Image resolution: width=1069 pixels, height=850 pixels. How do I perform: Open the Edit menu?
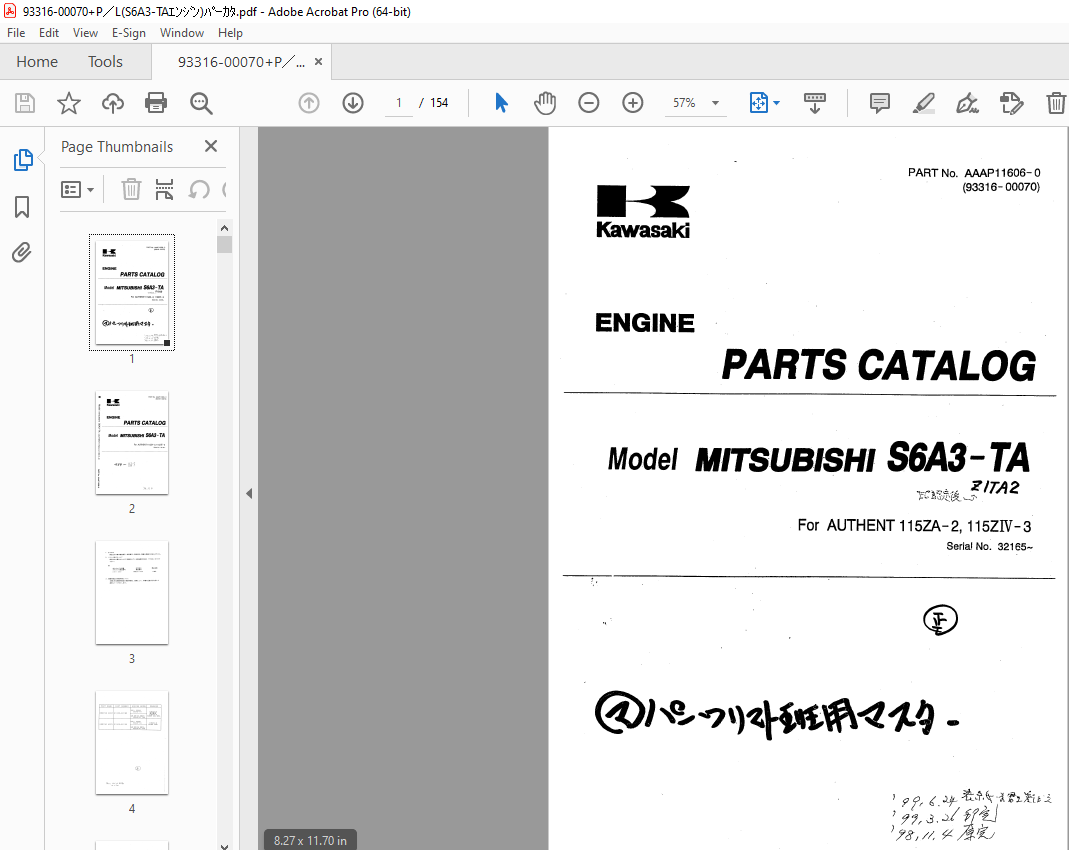click(48, 33)
